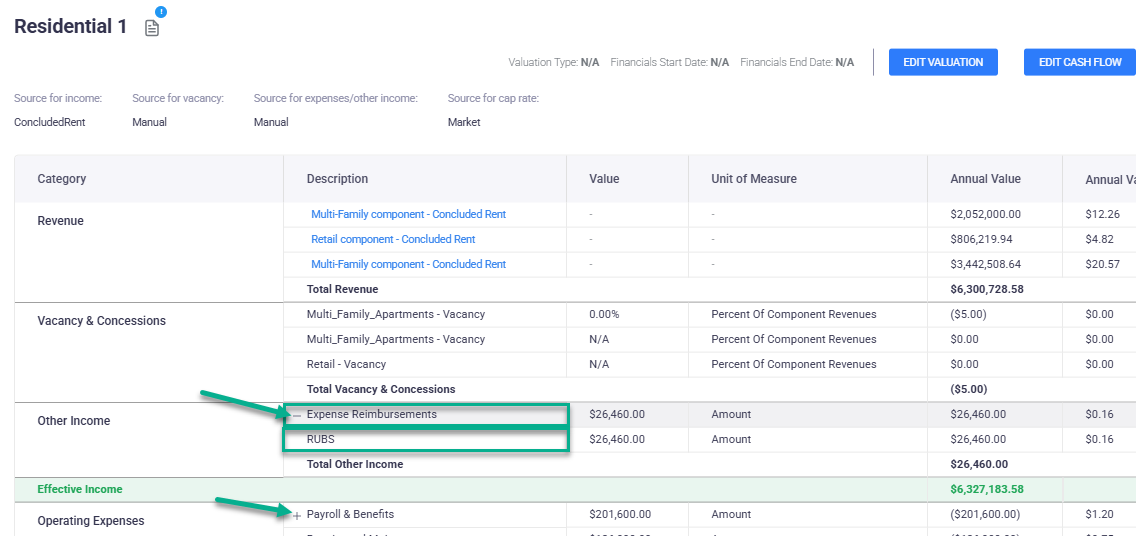Click the blue alert badge above the document icon
The image size is (1136, 549).
pos(161,12)
